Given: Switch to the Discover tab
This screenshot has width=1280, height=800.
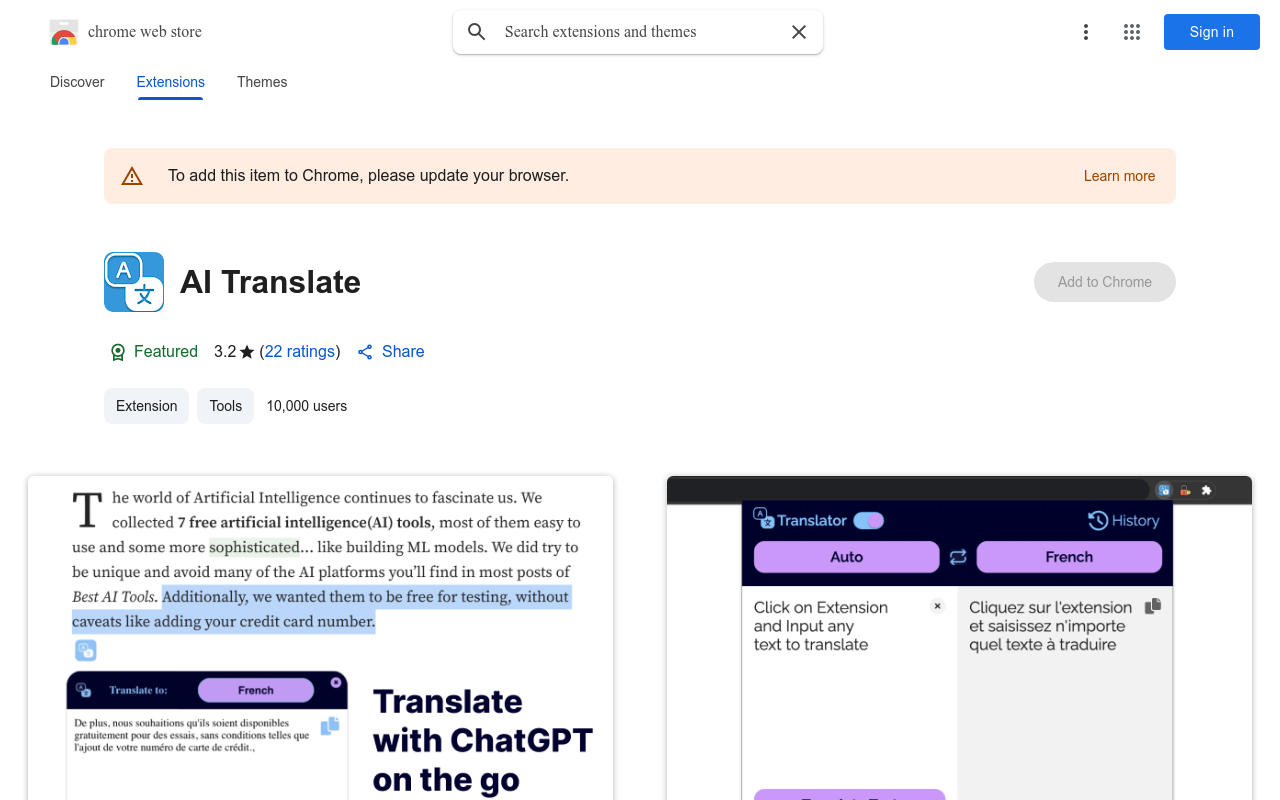Looking at the screenshot, I should (77, 82).
